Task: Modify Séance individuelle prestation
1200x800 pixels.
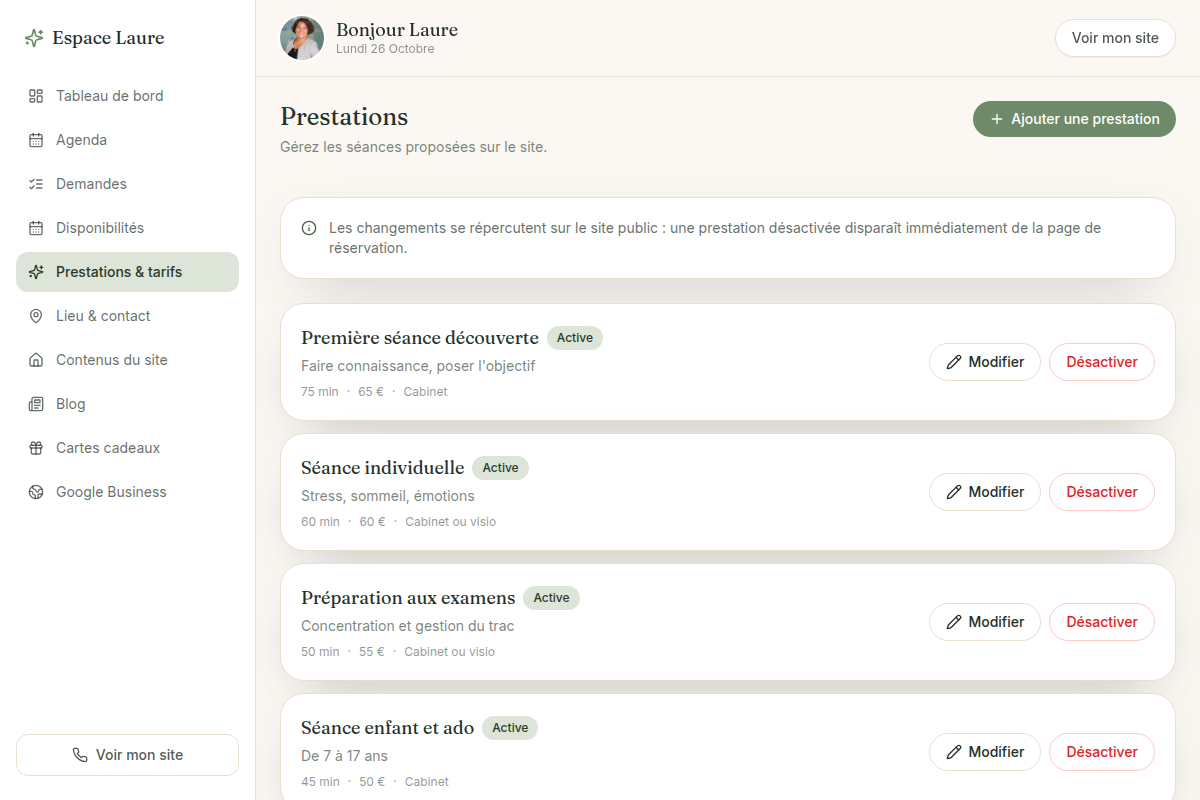Action: point(985,492)
